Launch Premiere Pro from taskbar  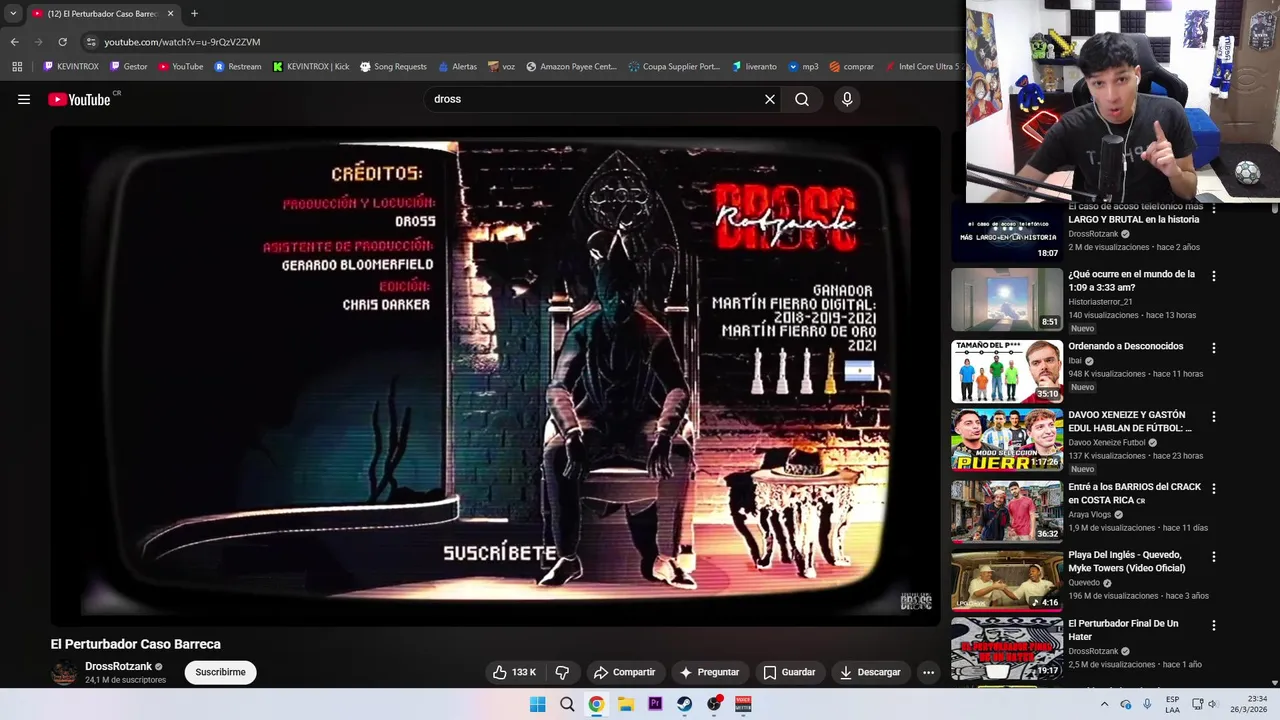[x=655, y=704]
